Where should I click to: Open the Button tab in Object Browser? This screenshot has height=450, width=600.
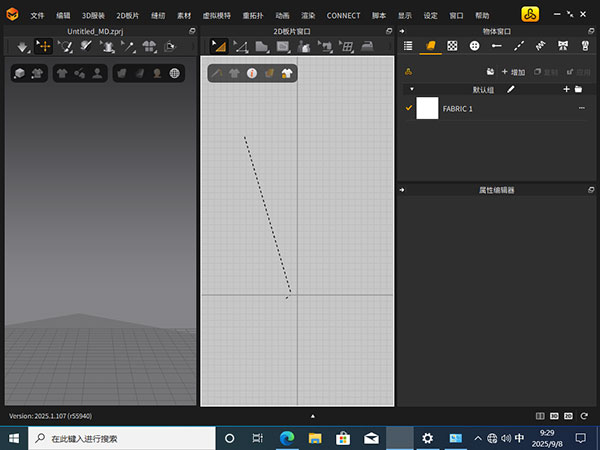pos(474,46)
